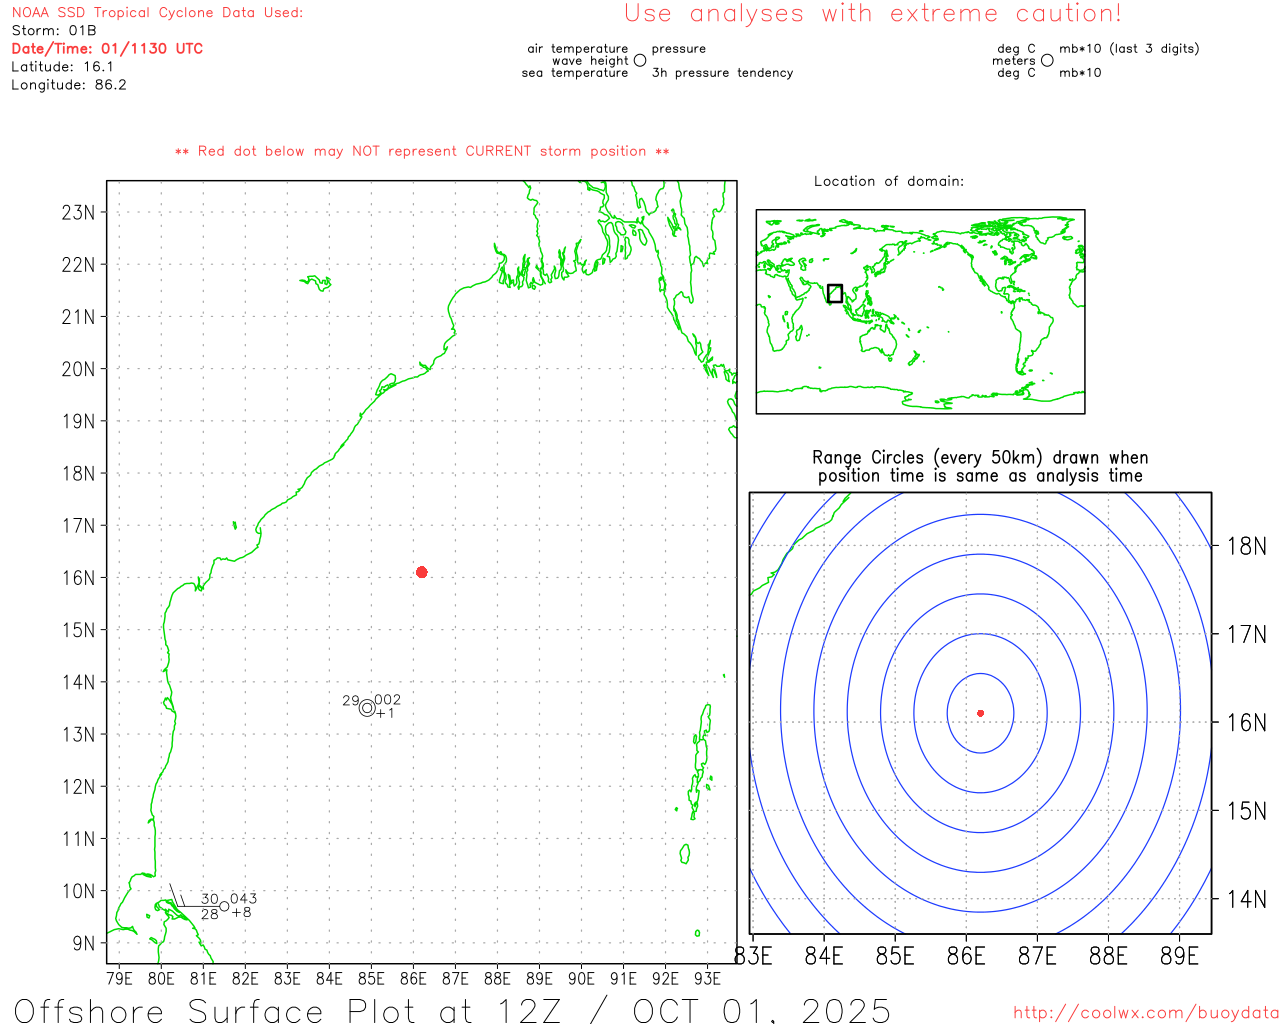Select the station circle marker beside value 043

(224, 906)
